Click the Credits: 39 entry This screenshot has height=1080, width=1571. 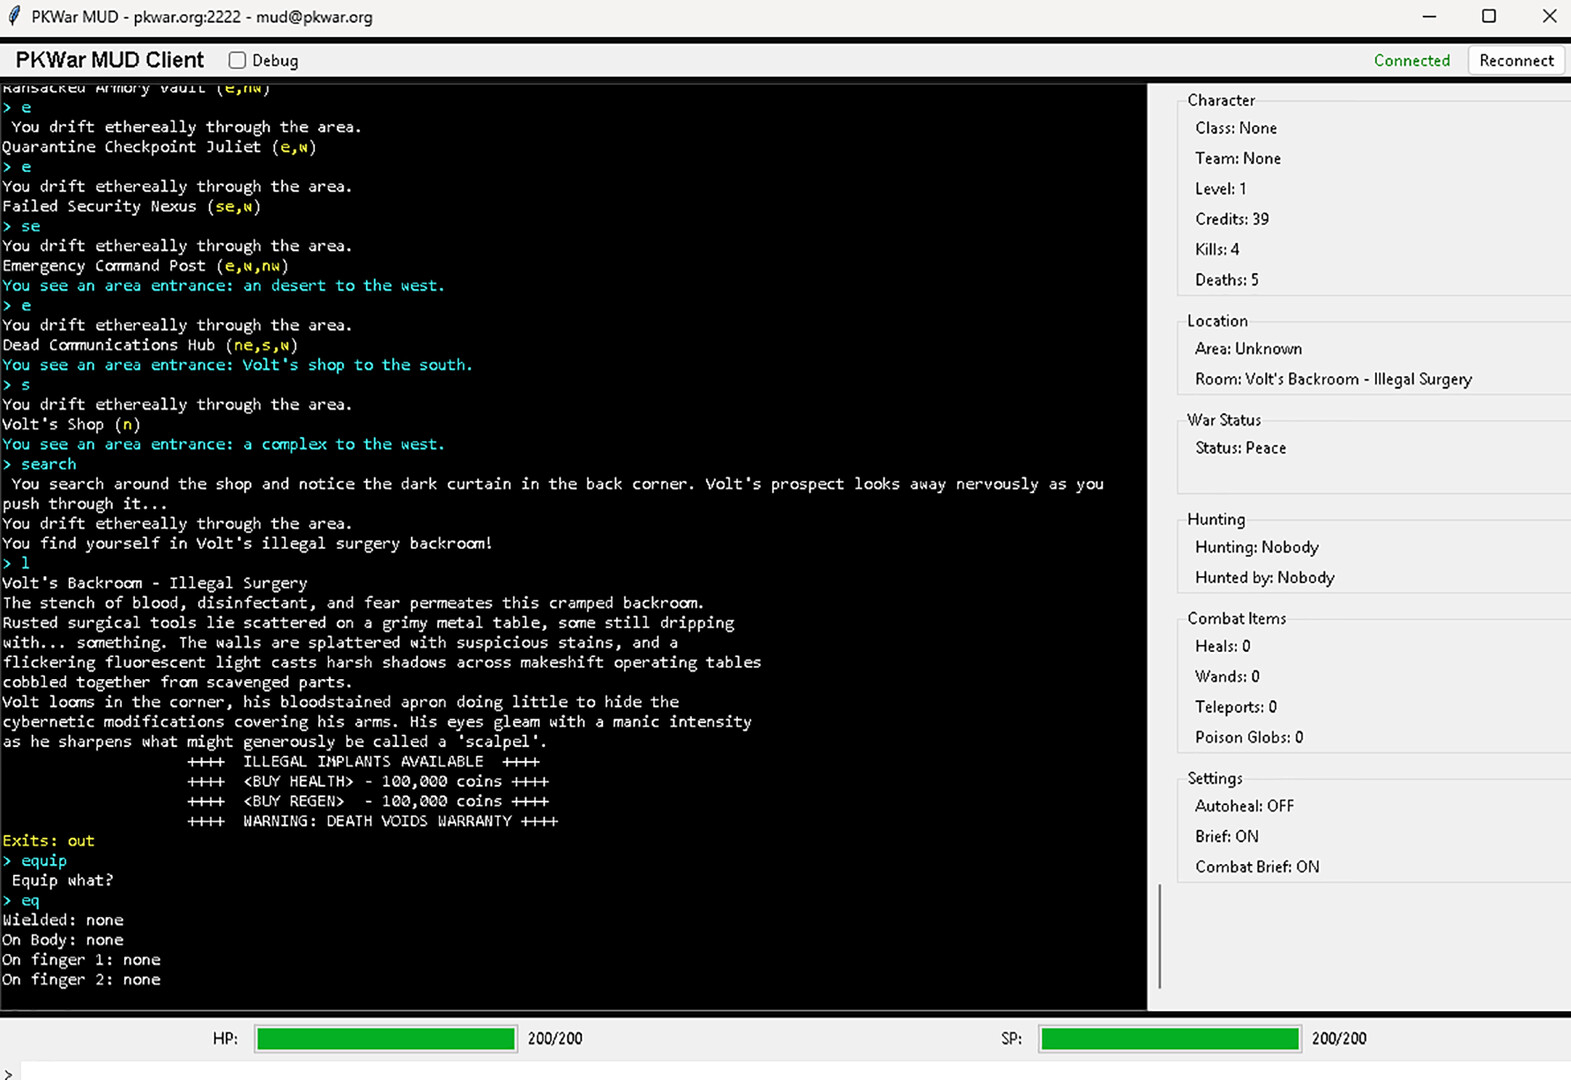click(1231, 219)
